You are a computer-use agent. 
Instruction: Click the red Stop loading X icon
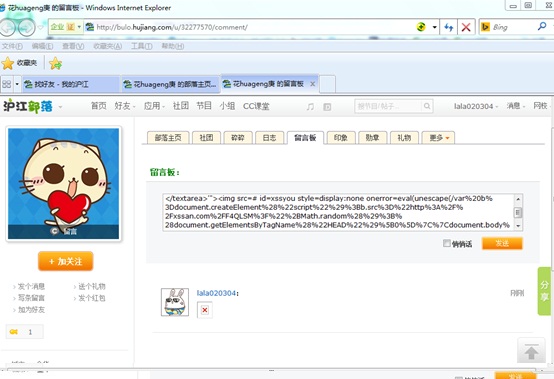[466, 27]
